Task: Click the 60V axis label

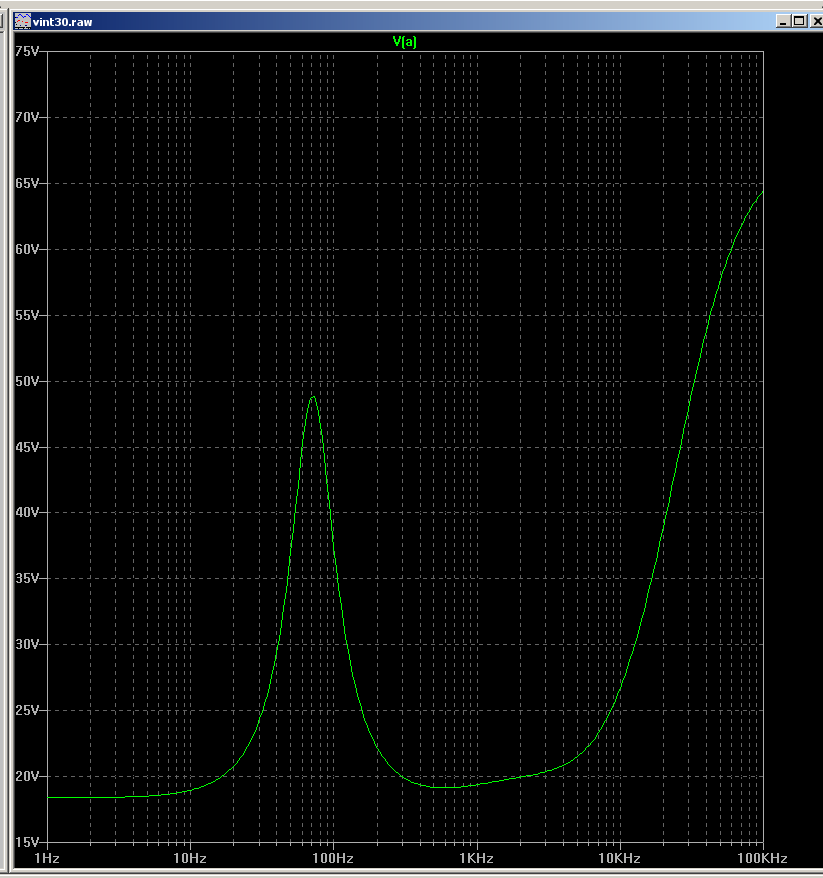Action: pyautogui.click(x=27, y=249)
